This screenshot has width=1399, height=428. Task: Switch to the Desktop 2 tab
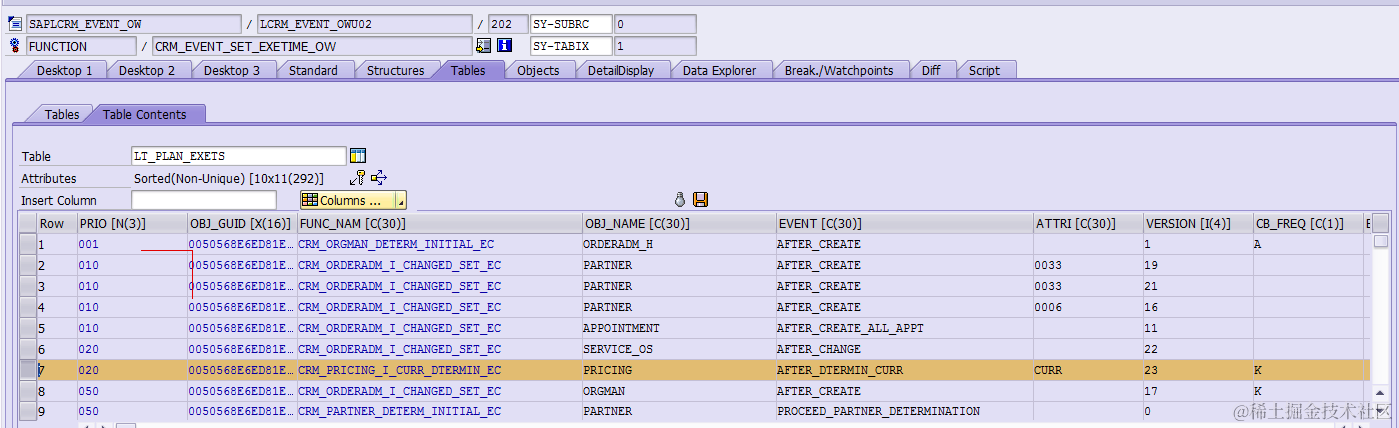(x=147, y=70)
